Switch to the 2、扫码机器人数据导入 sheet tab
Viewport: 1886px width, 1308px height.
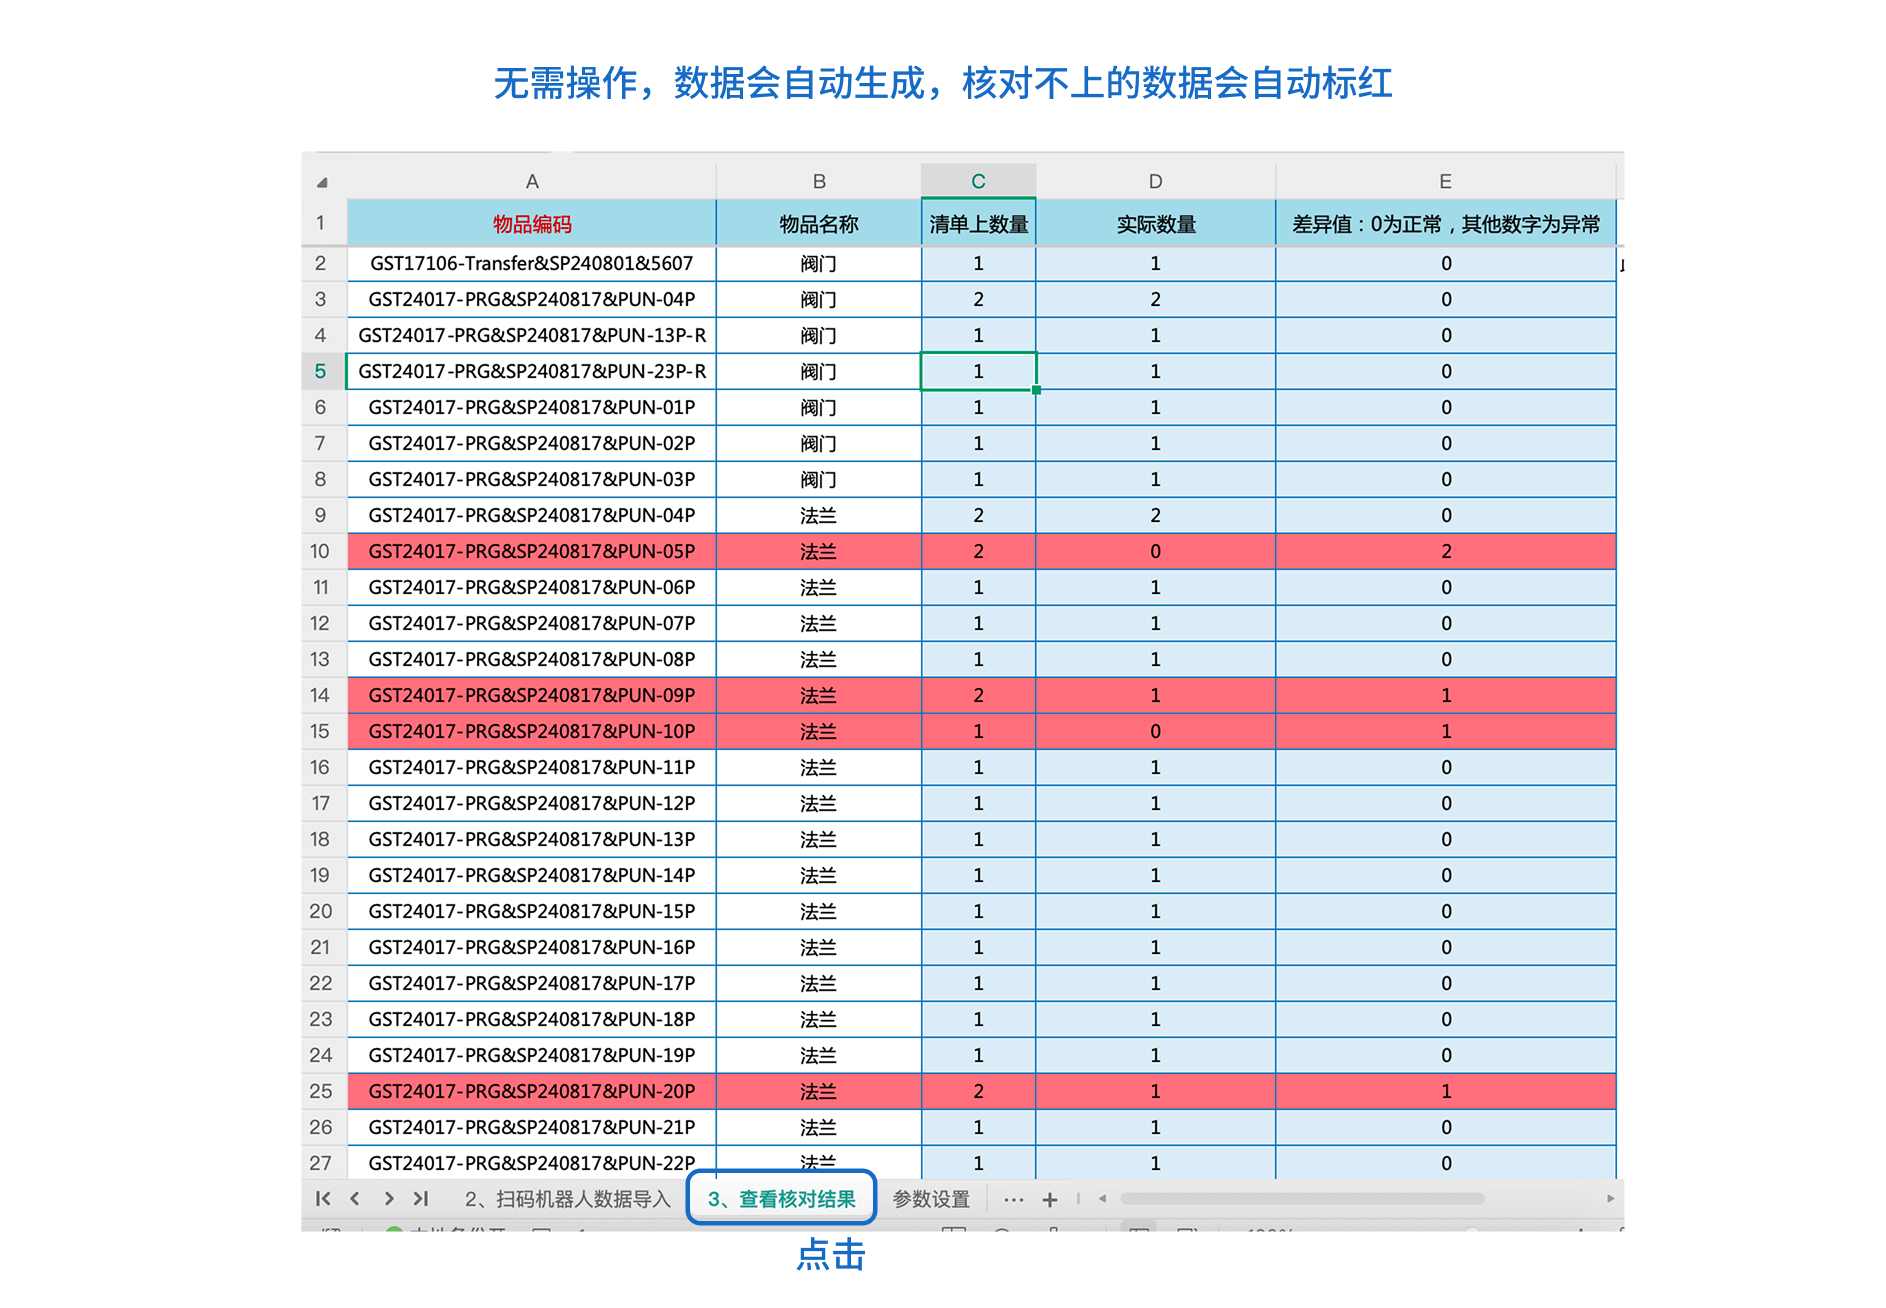567,1199
